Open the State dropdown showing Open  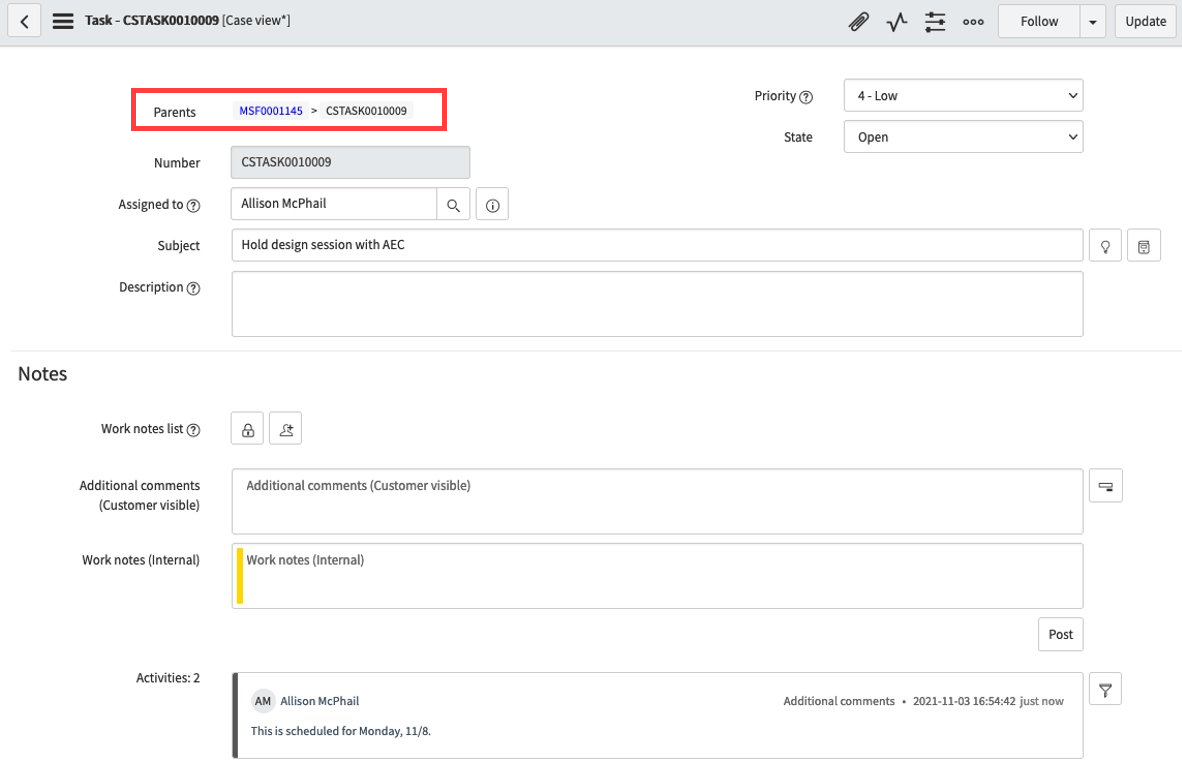(x=963, y=137)
